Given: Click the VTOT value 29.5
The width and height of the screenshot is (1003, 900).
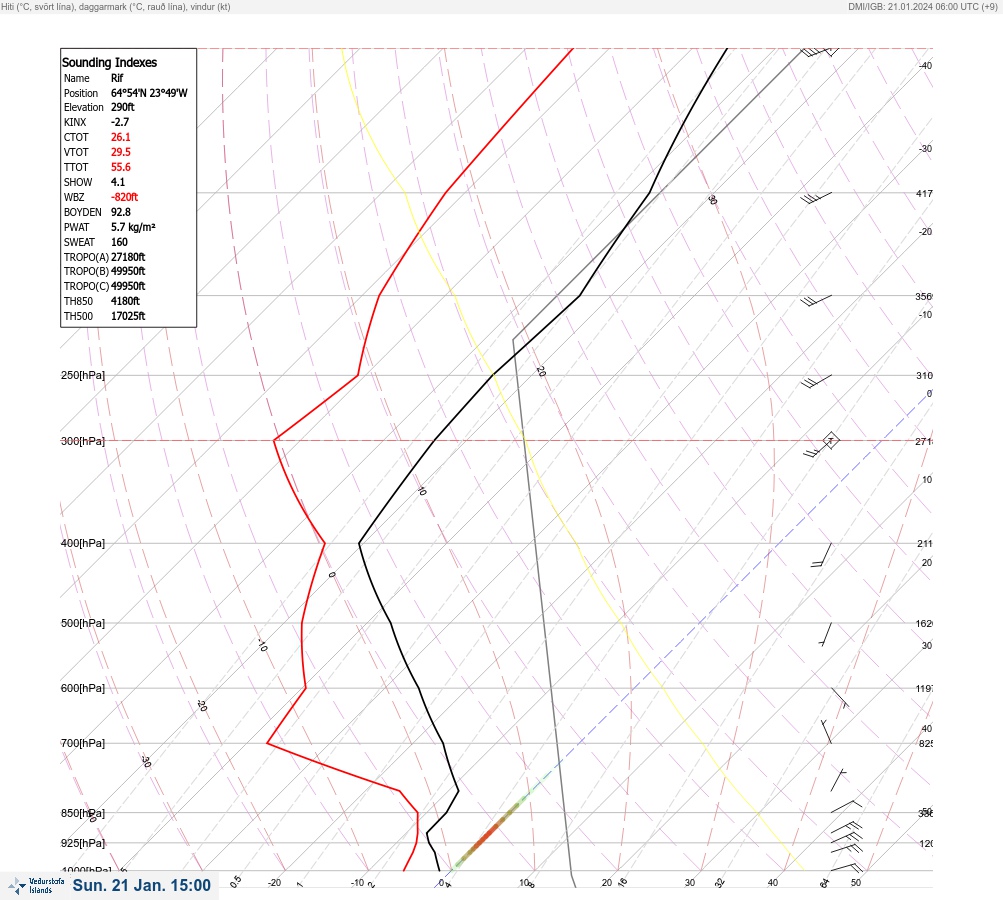Looking at the screenshot, I should tap(120, 152).
